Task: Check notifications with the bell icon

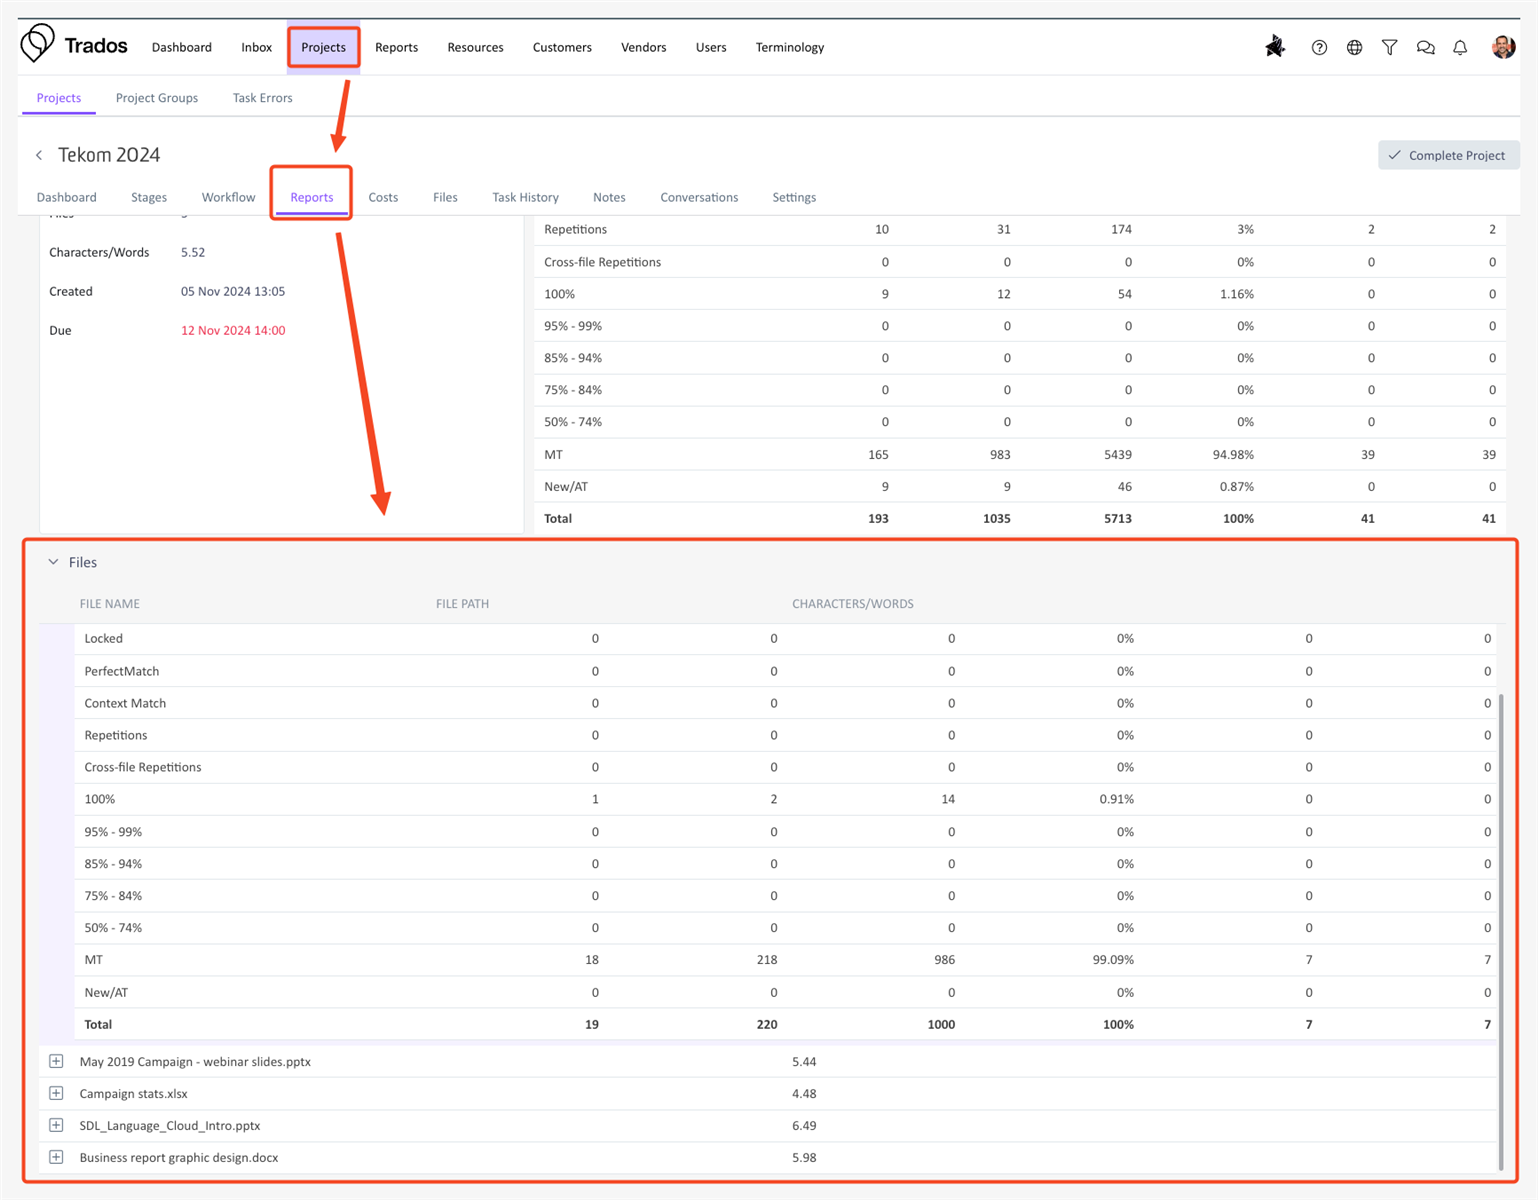Action: (1460, 47)
